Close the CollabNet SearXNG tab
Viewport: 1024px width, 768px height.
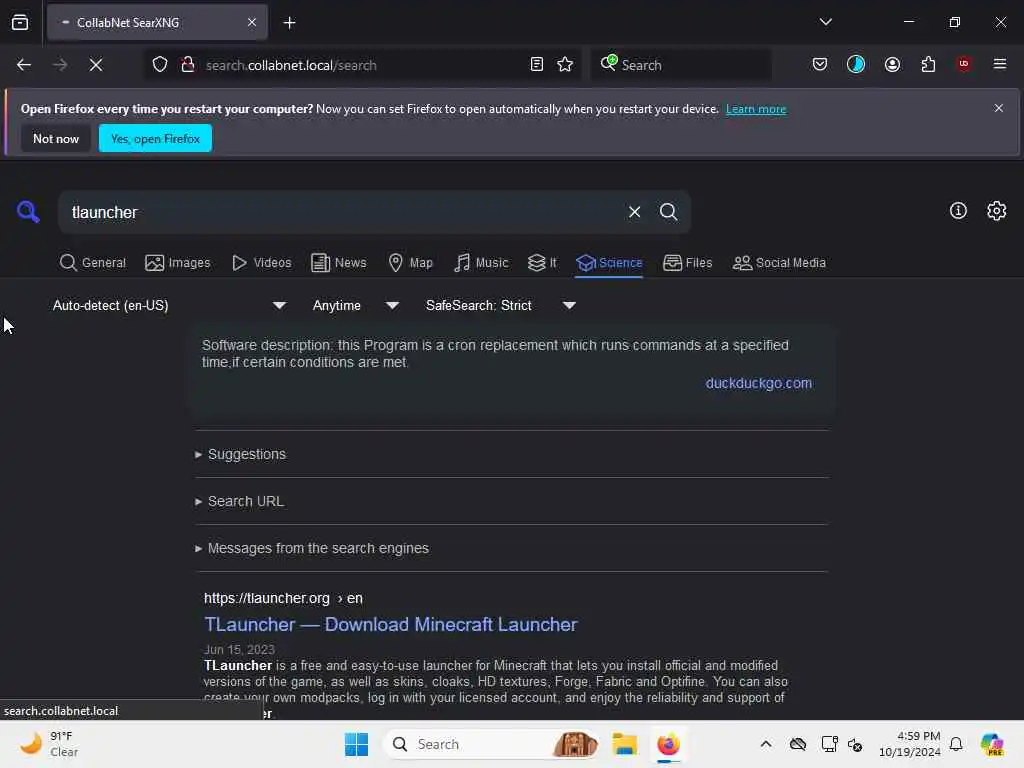252,22
